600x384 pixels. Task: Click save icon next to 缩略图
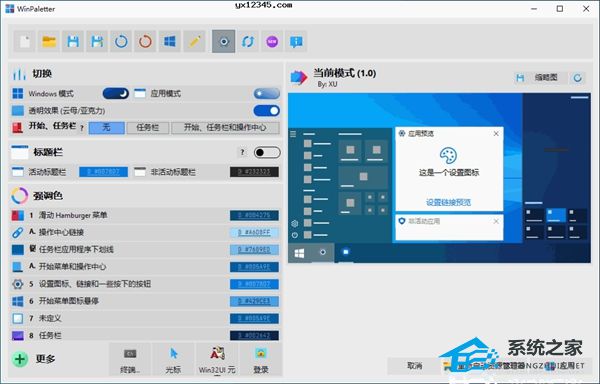coord(520,78)
